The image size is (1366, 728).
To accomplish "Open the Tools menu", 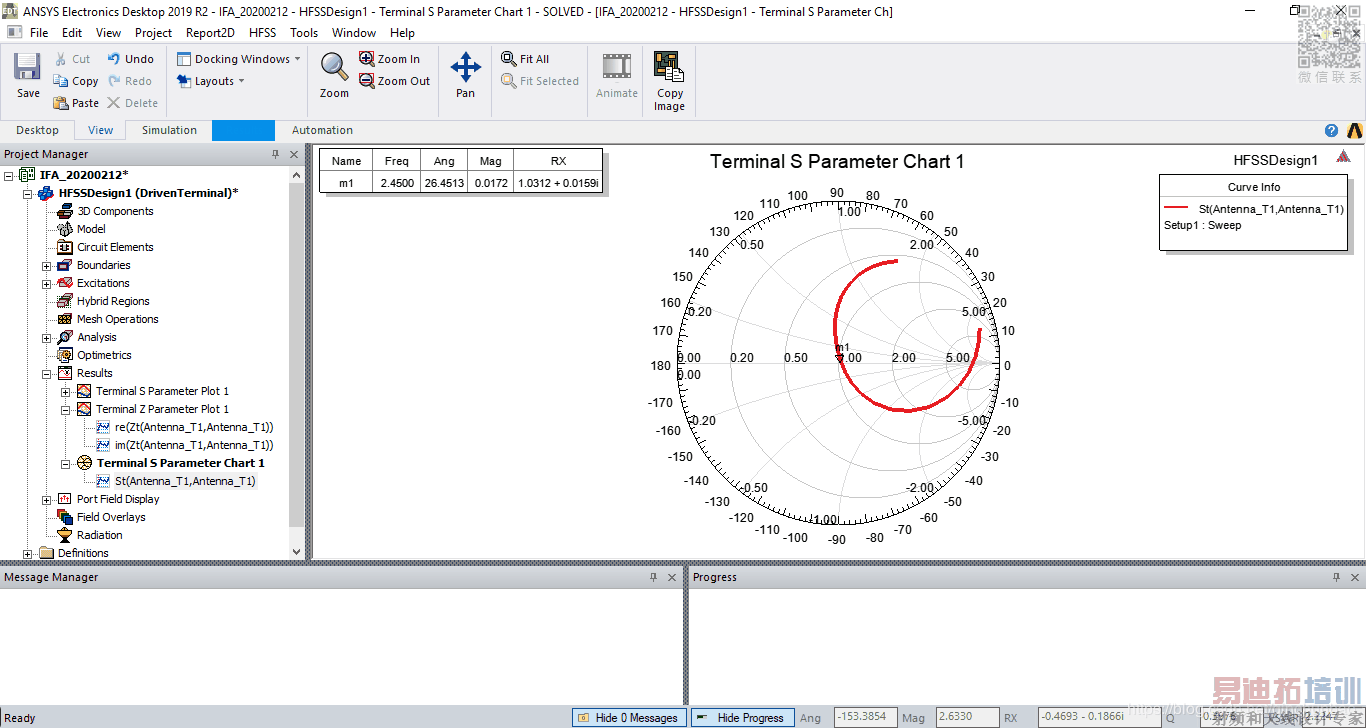I will [304, 33].
